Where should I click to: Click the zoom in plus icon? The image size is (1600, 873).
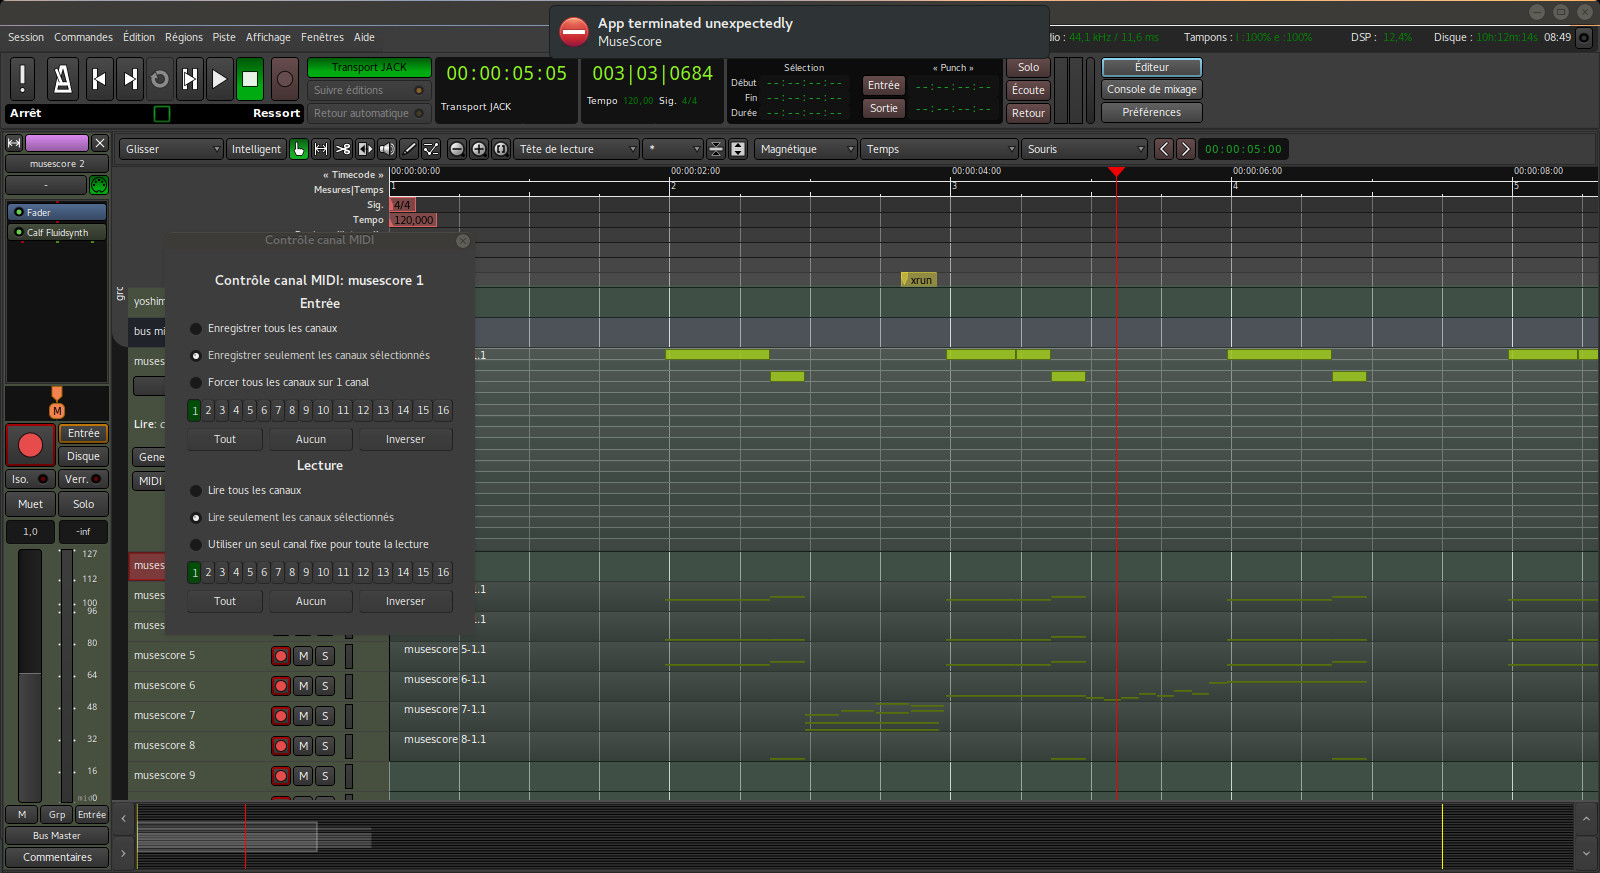479,149
